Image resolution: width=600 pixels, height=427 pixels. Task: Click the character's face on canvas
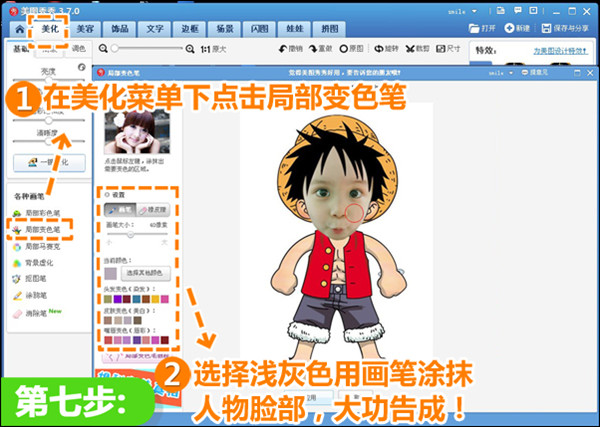click(x=337, y=201)
